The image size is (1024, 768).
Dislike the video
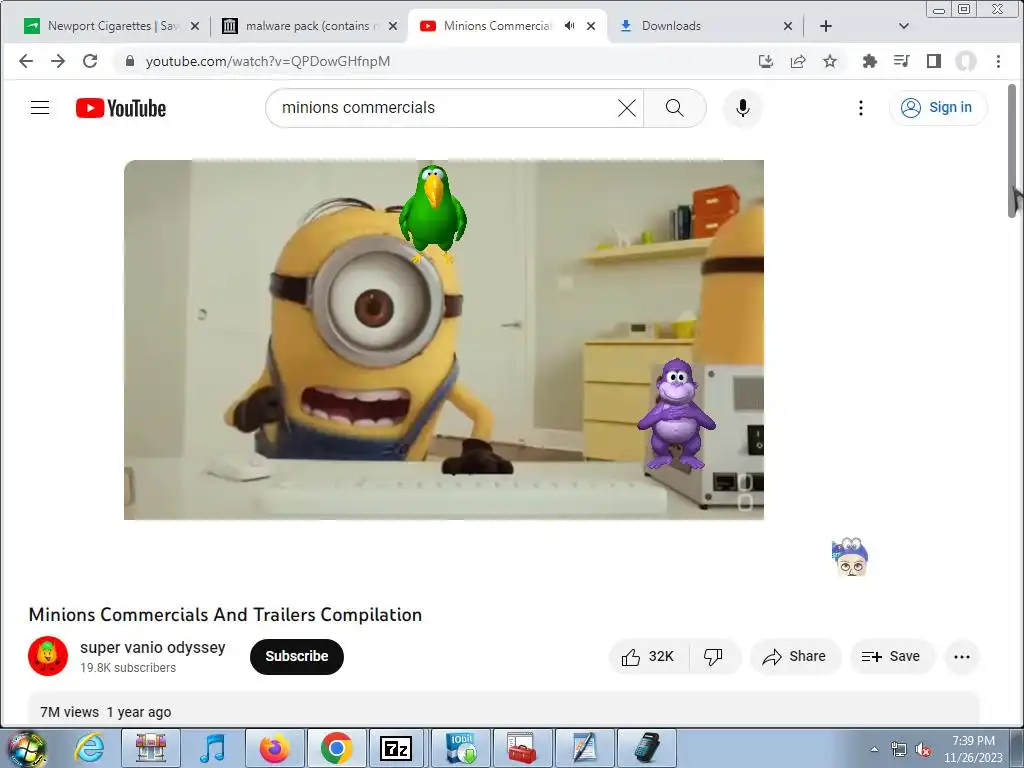714,656
